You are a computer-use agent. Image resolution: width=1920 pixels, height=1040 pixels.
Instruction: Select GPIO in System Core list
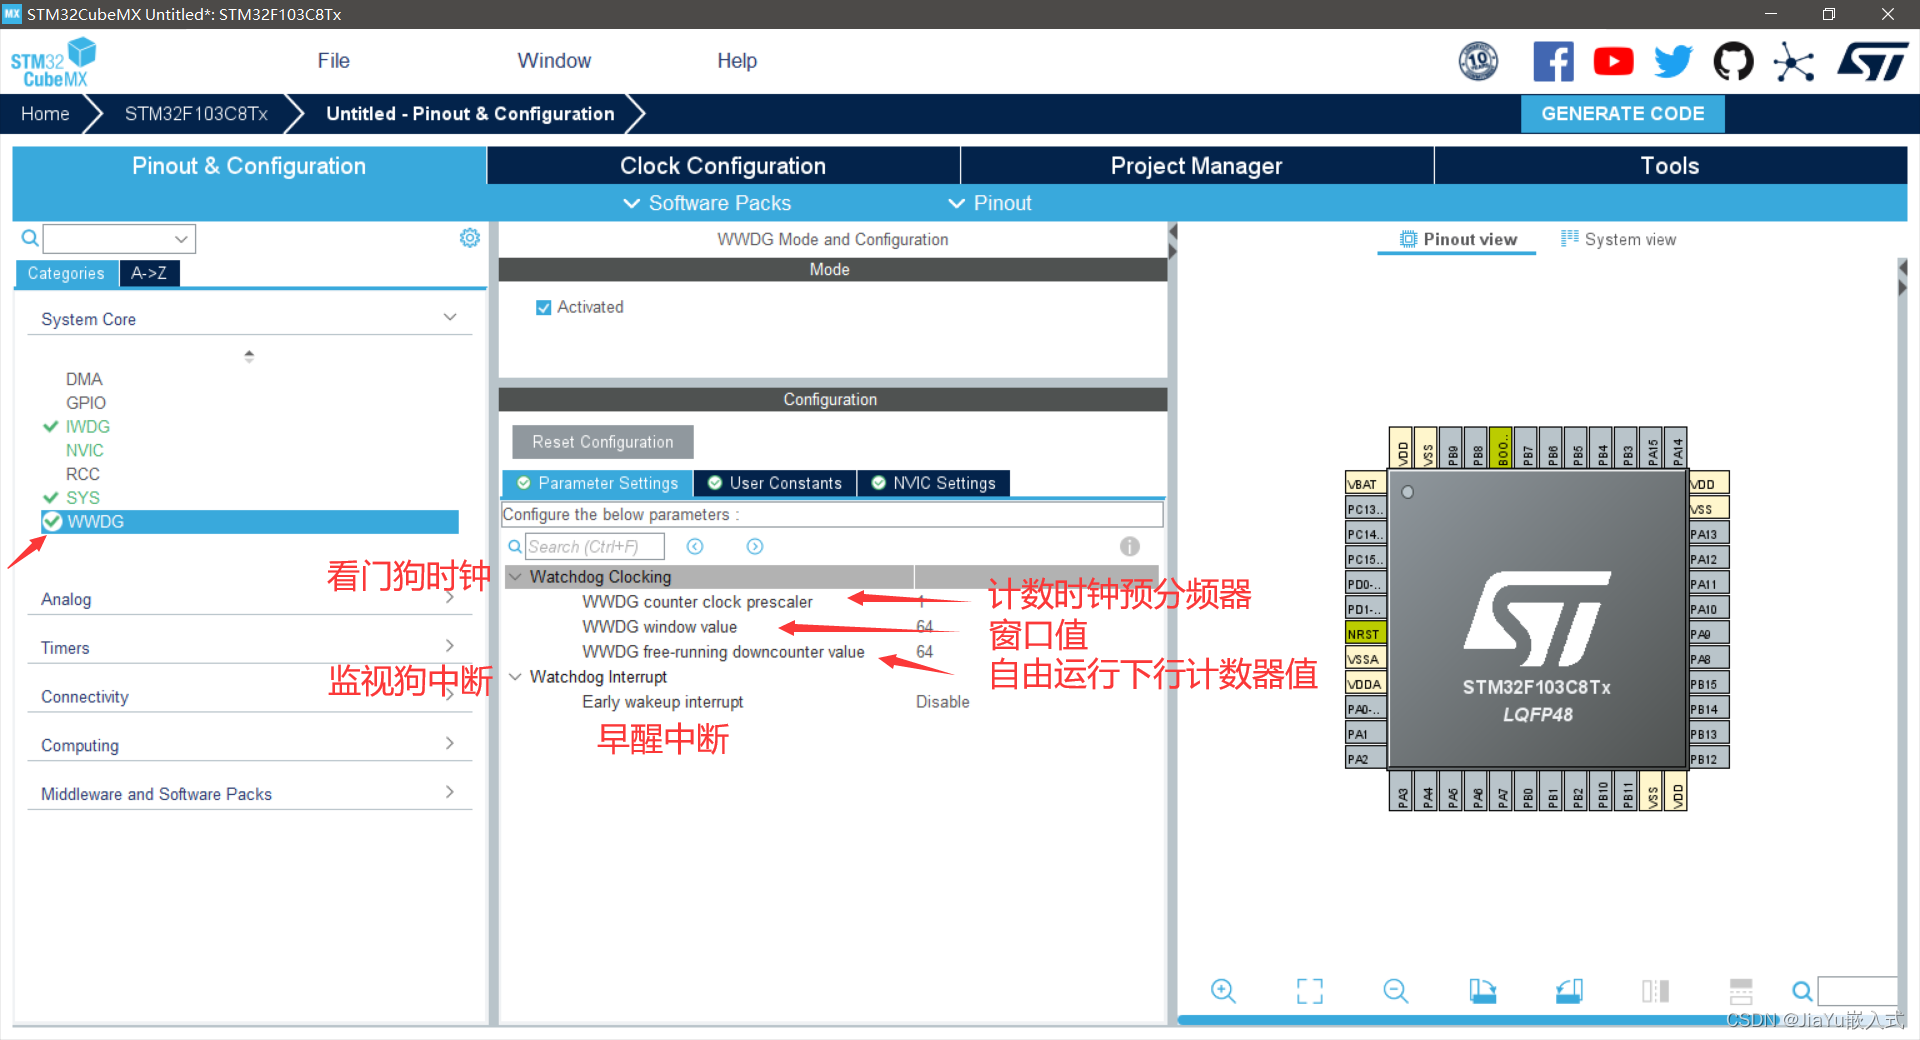click(86, 403)
